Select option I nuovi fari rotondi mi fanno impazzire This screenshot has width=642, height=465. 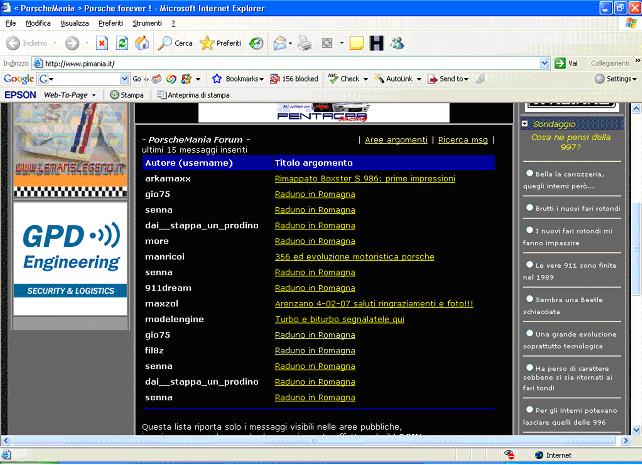pyautogui.click(x=530, y=230)
